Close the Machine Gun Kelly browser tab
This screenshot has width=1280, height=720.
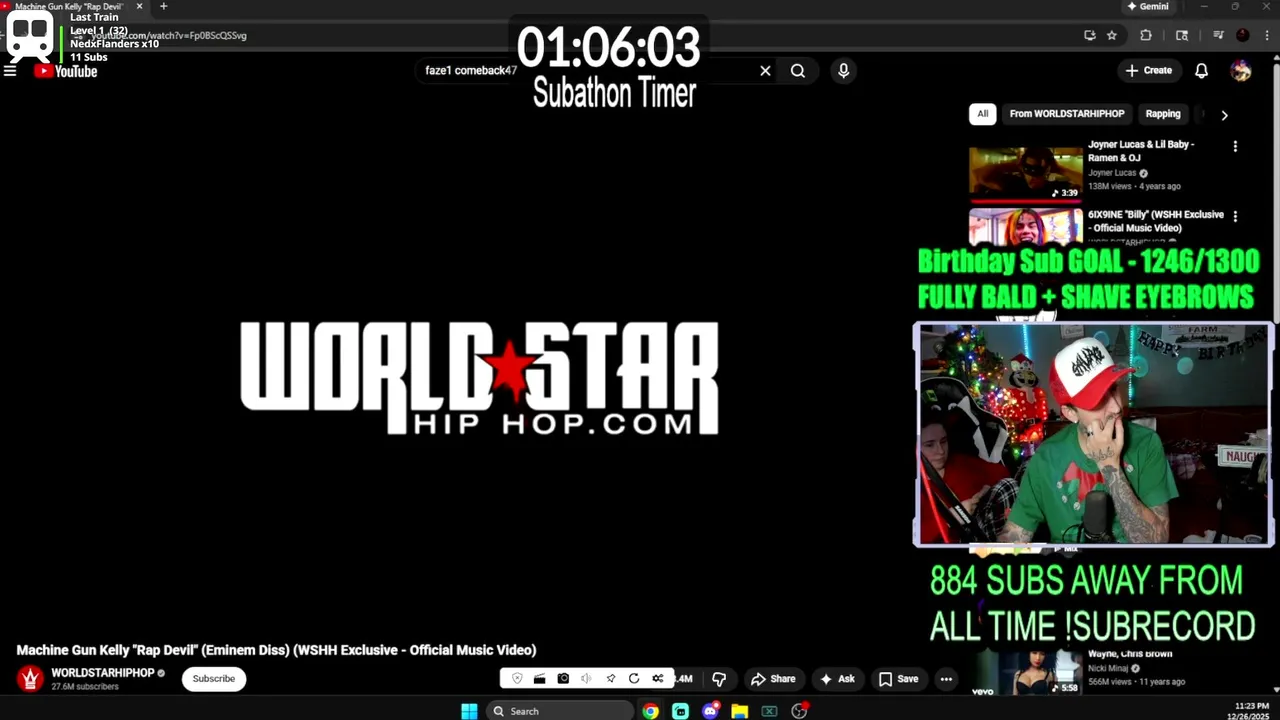coord(139,6)
